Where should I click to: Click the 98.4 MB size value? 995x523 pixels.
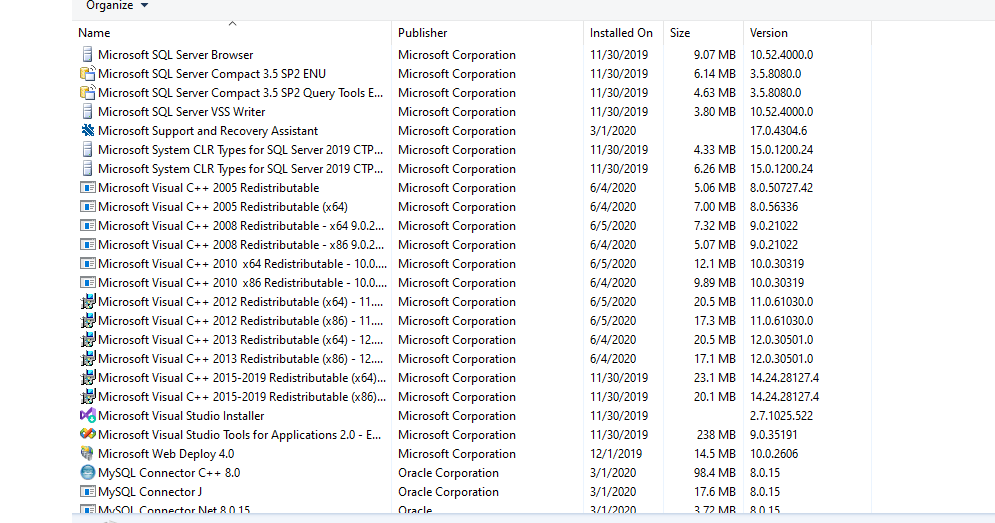(x=715, y=473)
